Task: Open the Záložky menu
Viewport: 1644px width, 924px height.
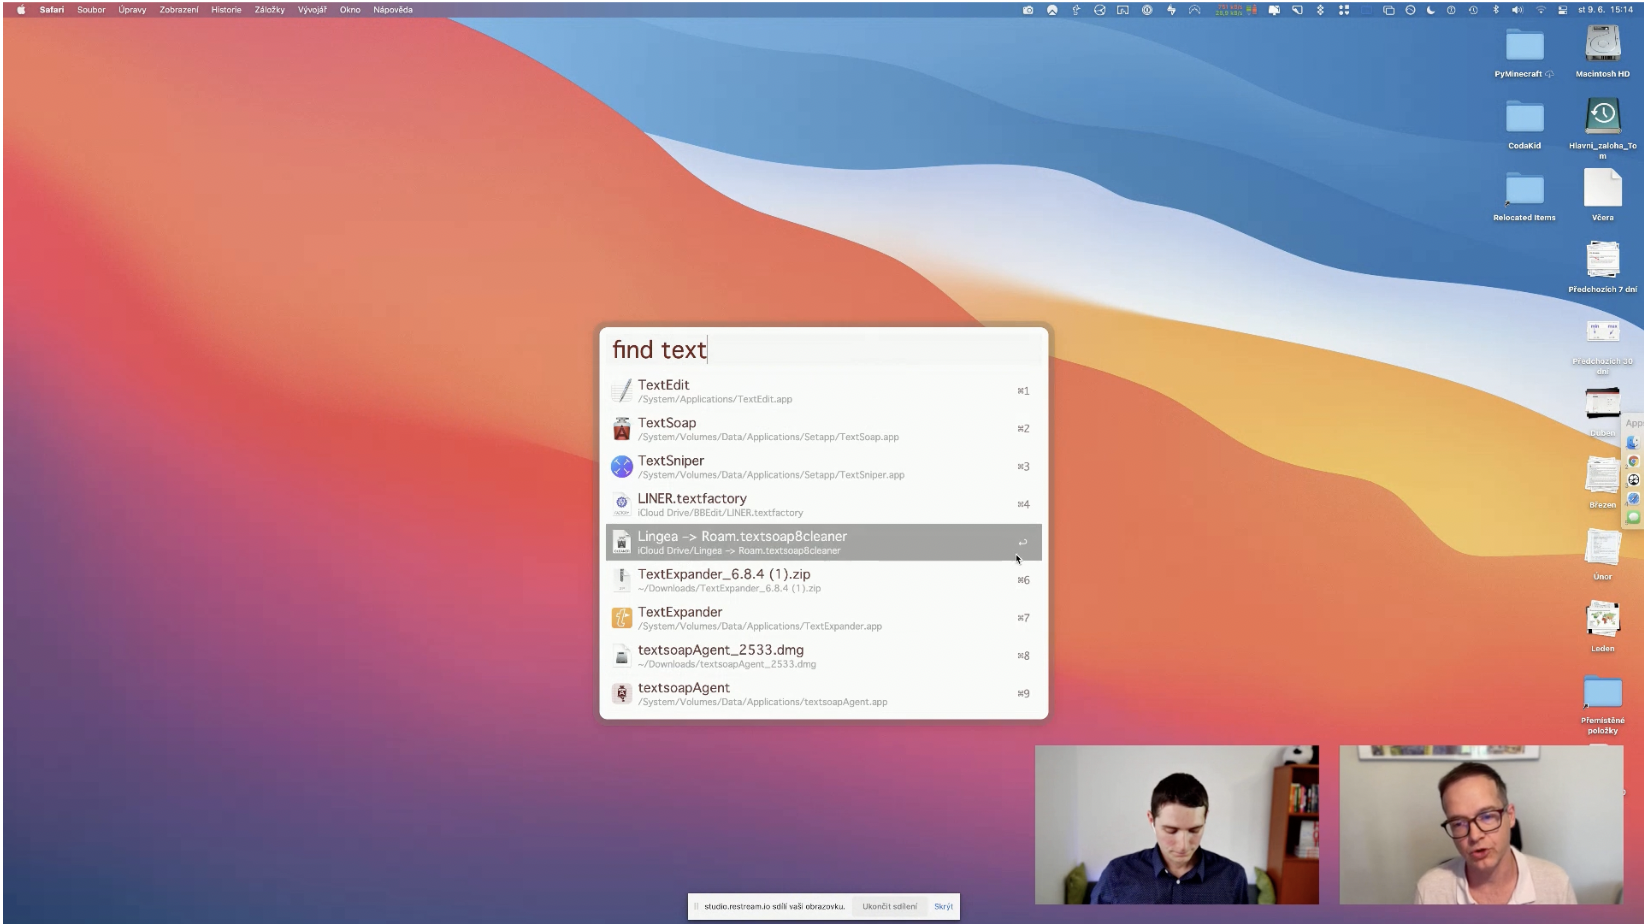Action: (x=270, y=10)
